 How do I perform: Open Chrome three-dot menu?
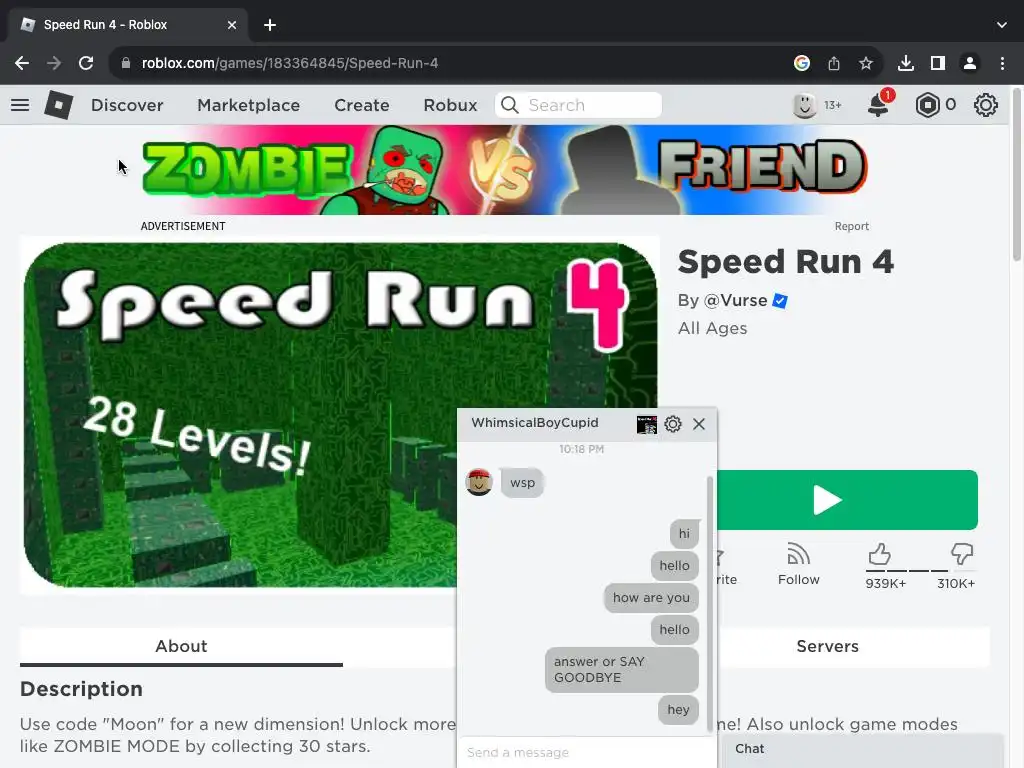click(x=1002, y=63)
